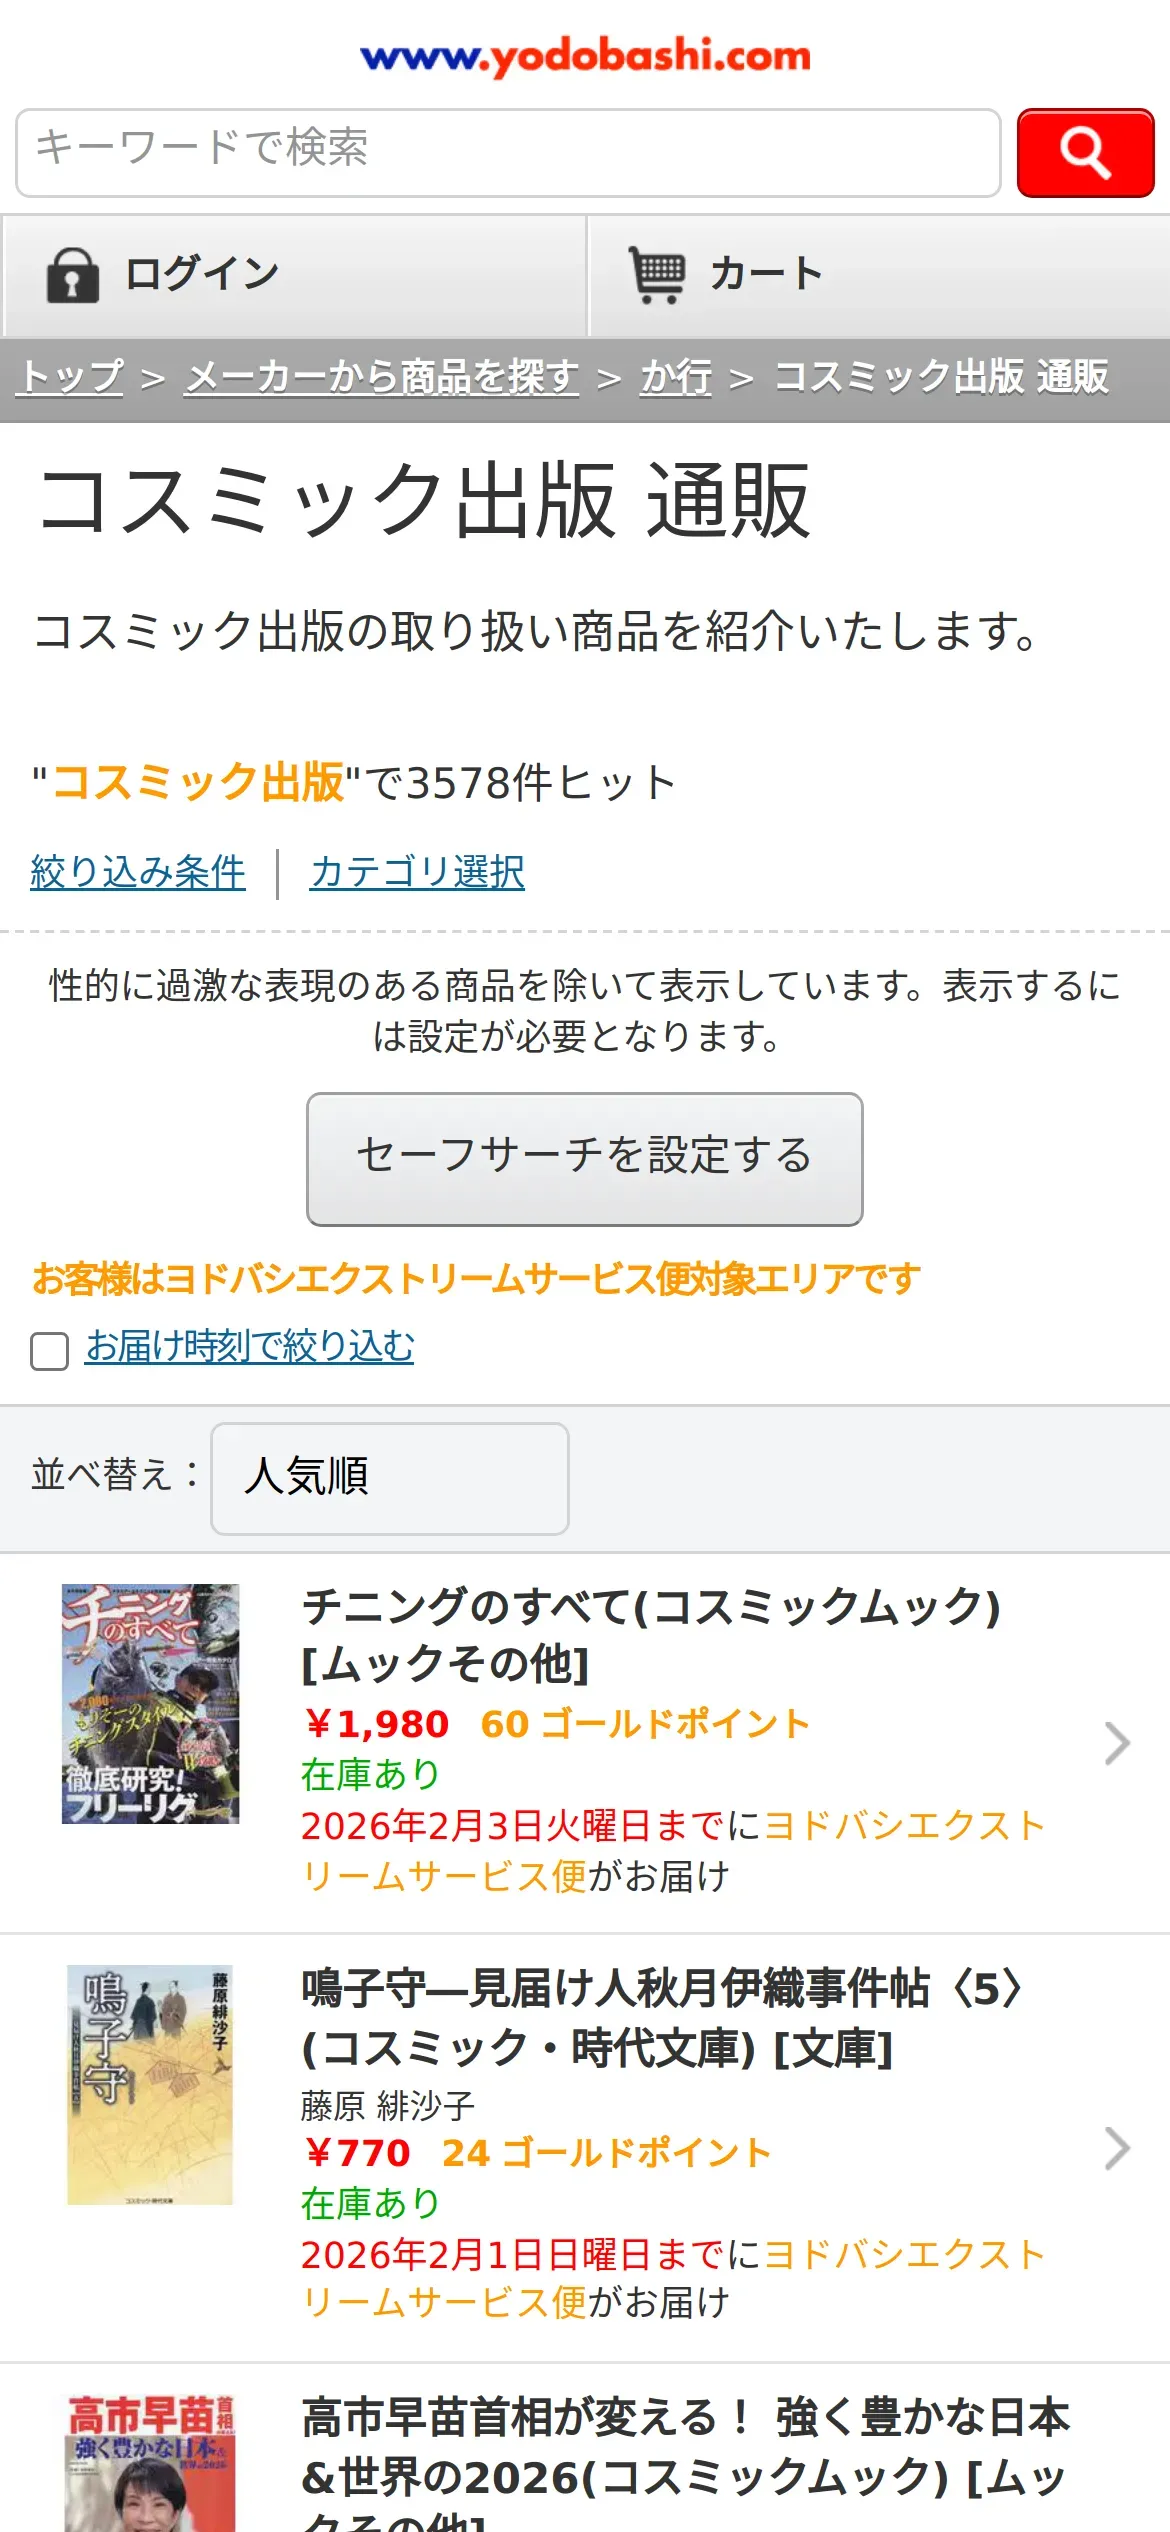Click the チニングのすべて book cover
The height and width of the screenshot is (2532, 1170).
coord(150,1703)
